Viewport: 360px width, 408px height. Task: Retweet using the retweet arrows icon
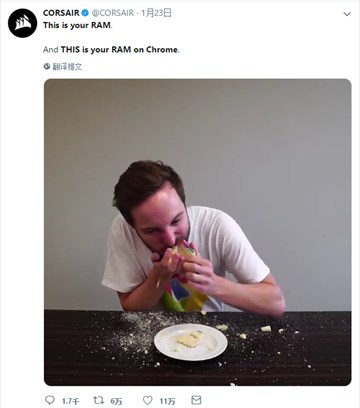(x=98, y=400)
